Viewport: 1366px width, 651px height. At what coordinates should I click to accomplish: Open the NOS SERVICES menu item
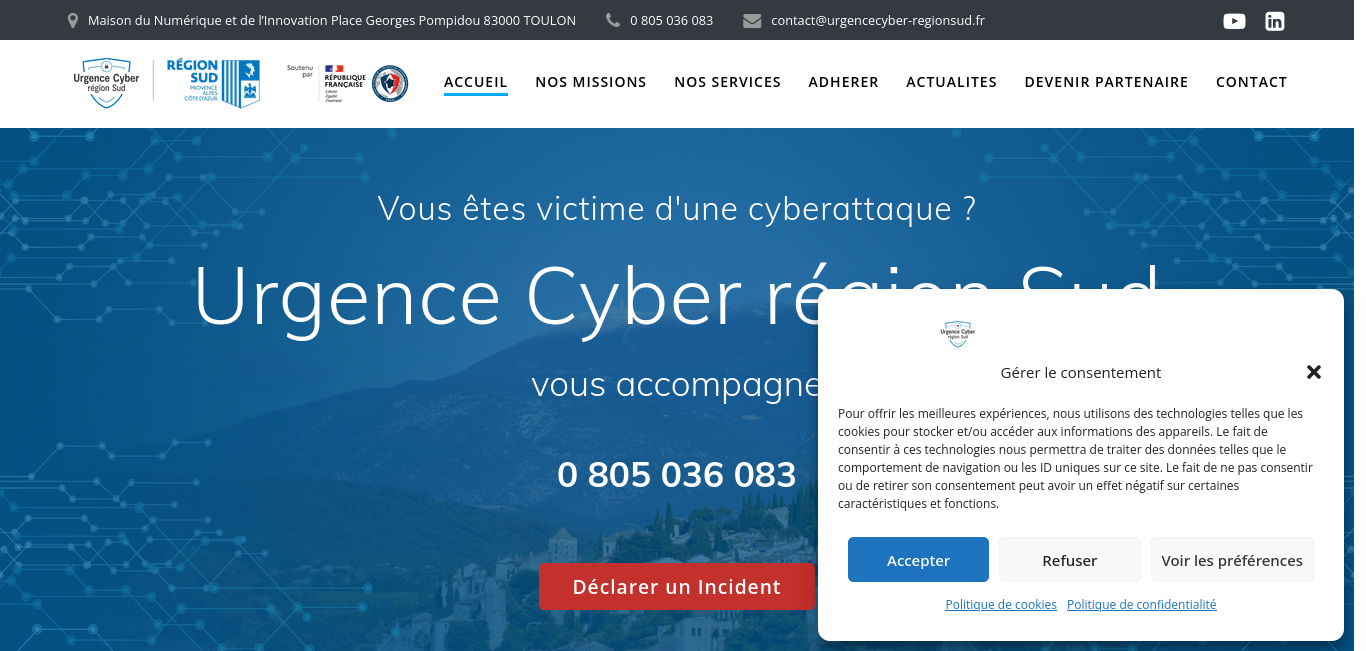pos(727,82)
